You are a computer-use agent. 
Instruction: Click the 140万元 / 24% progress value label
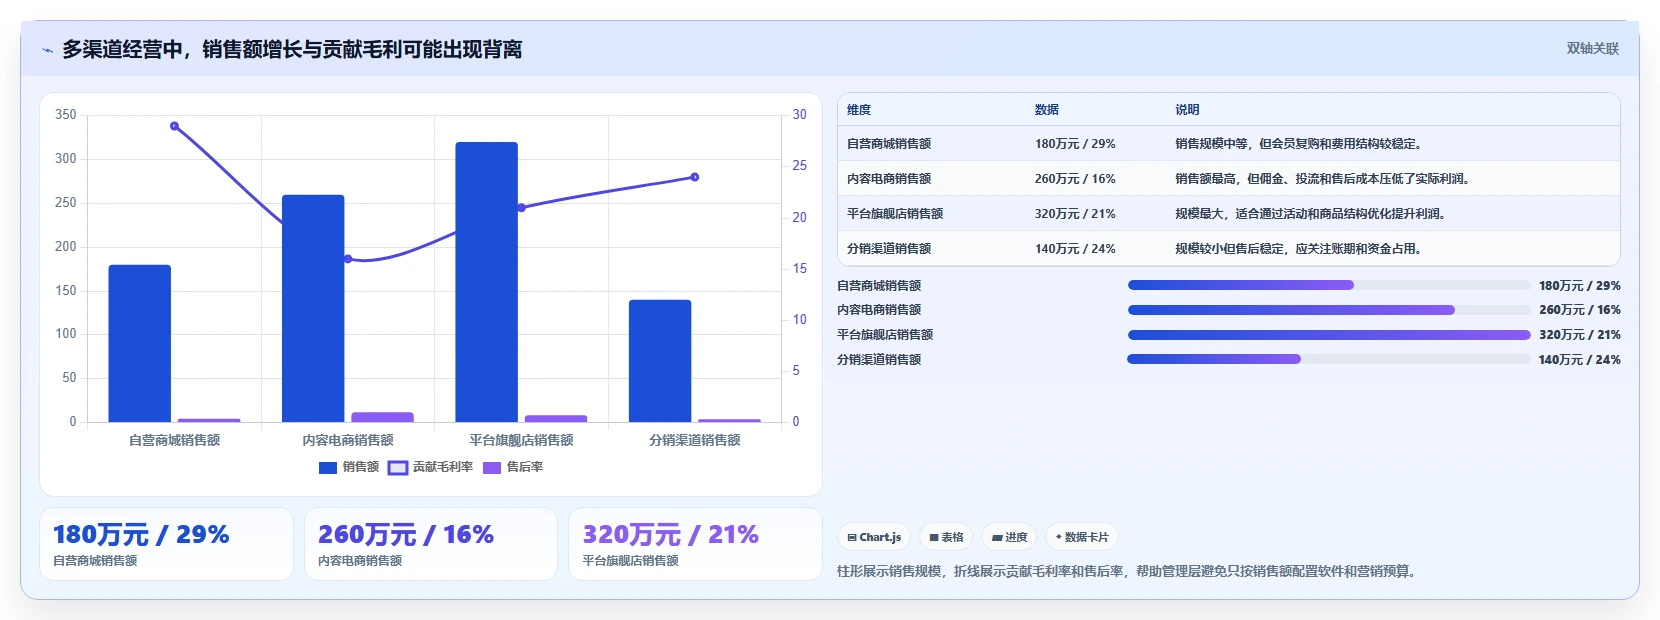[1579, 360]
